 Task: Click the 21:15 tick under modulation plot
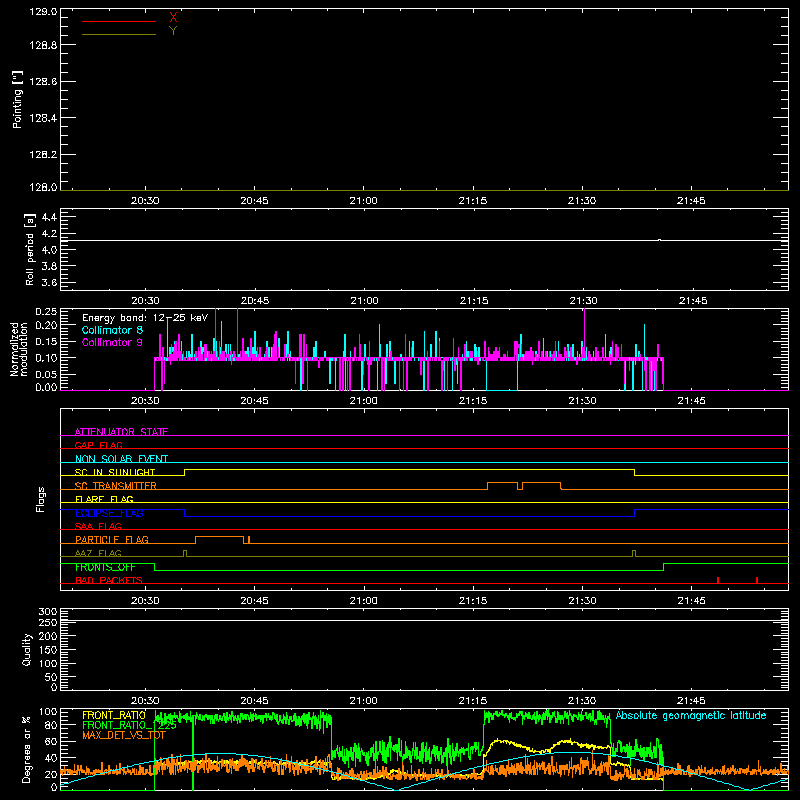[x=473, y=401]
